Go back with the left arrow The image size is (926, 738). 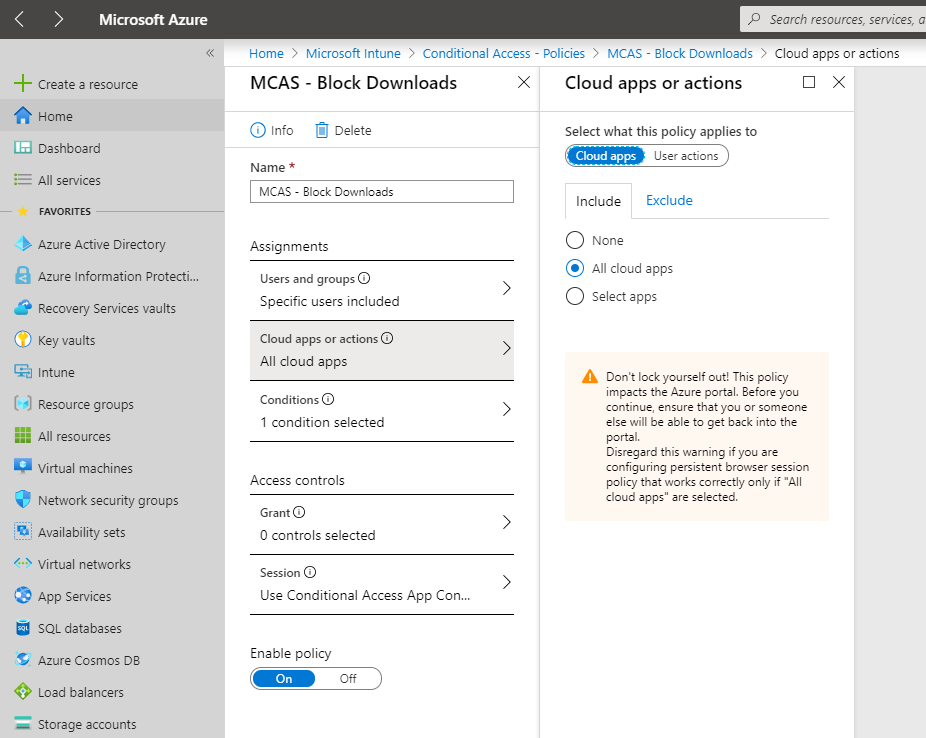click(19, 19)
